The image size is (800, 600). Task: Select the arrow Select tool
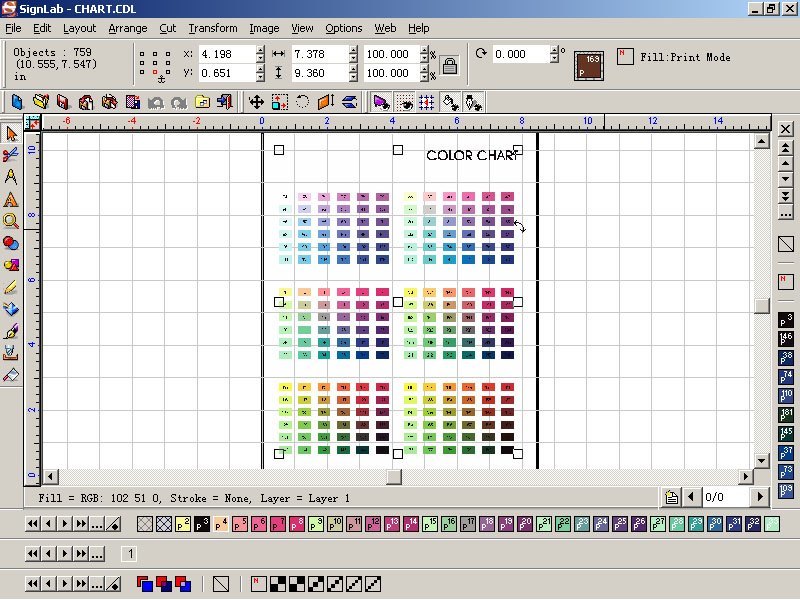pyautogui.click(x=11, y=134)
